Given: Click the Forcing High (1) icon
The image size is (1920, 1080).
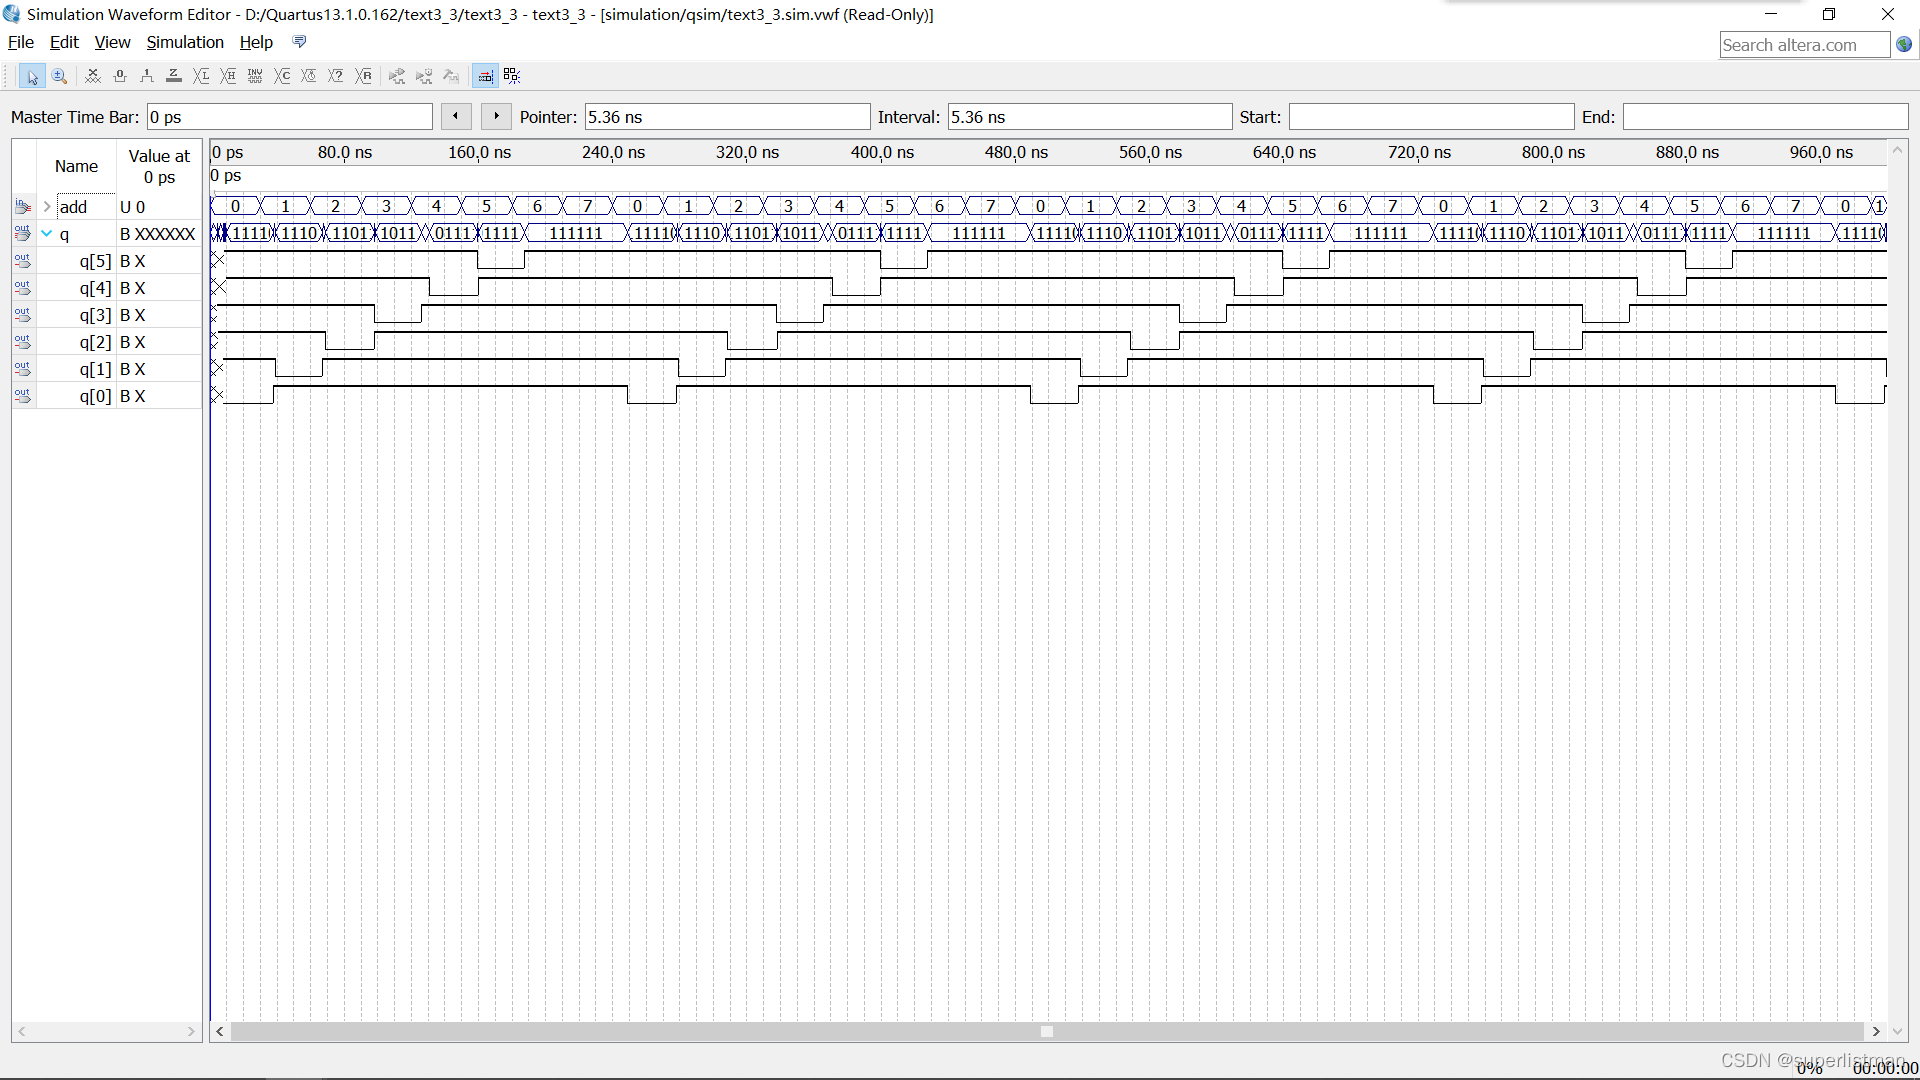Looking at the screenshot, I should click(147, 76).
